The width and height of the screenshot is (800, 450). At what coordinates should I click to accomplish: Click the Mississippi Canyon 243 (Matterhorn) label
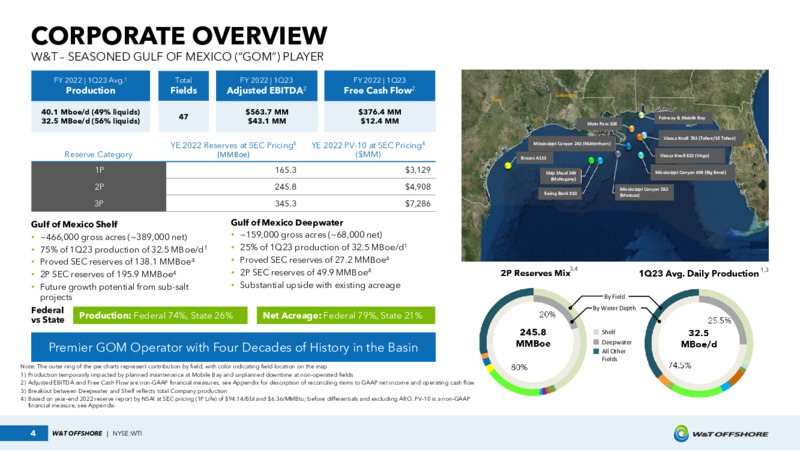(572, 144)
